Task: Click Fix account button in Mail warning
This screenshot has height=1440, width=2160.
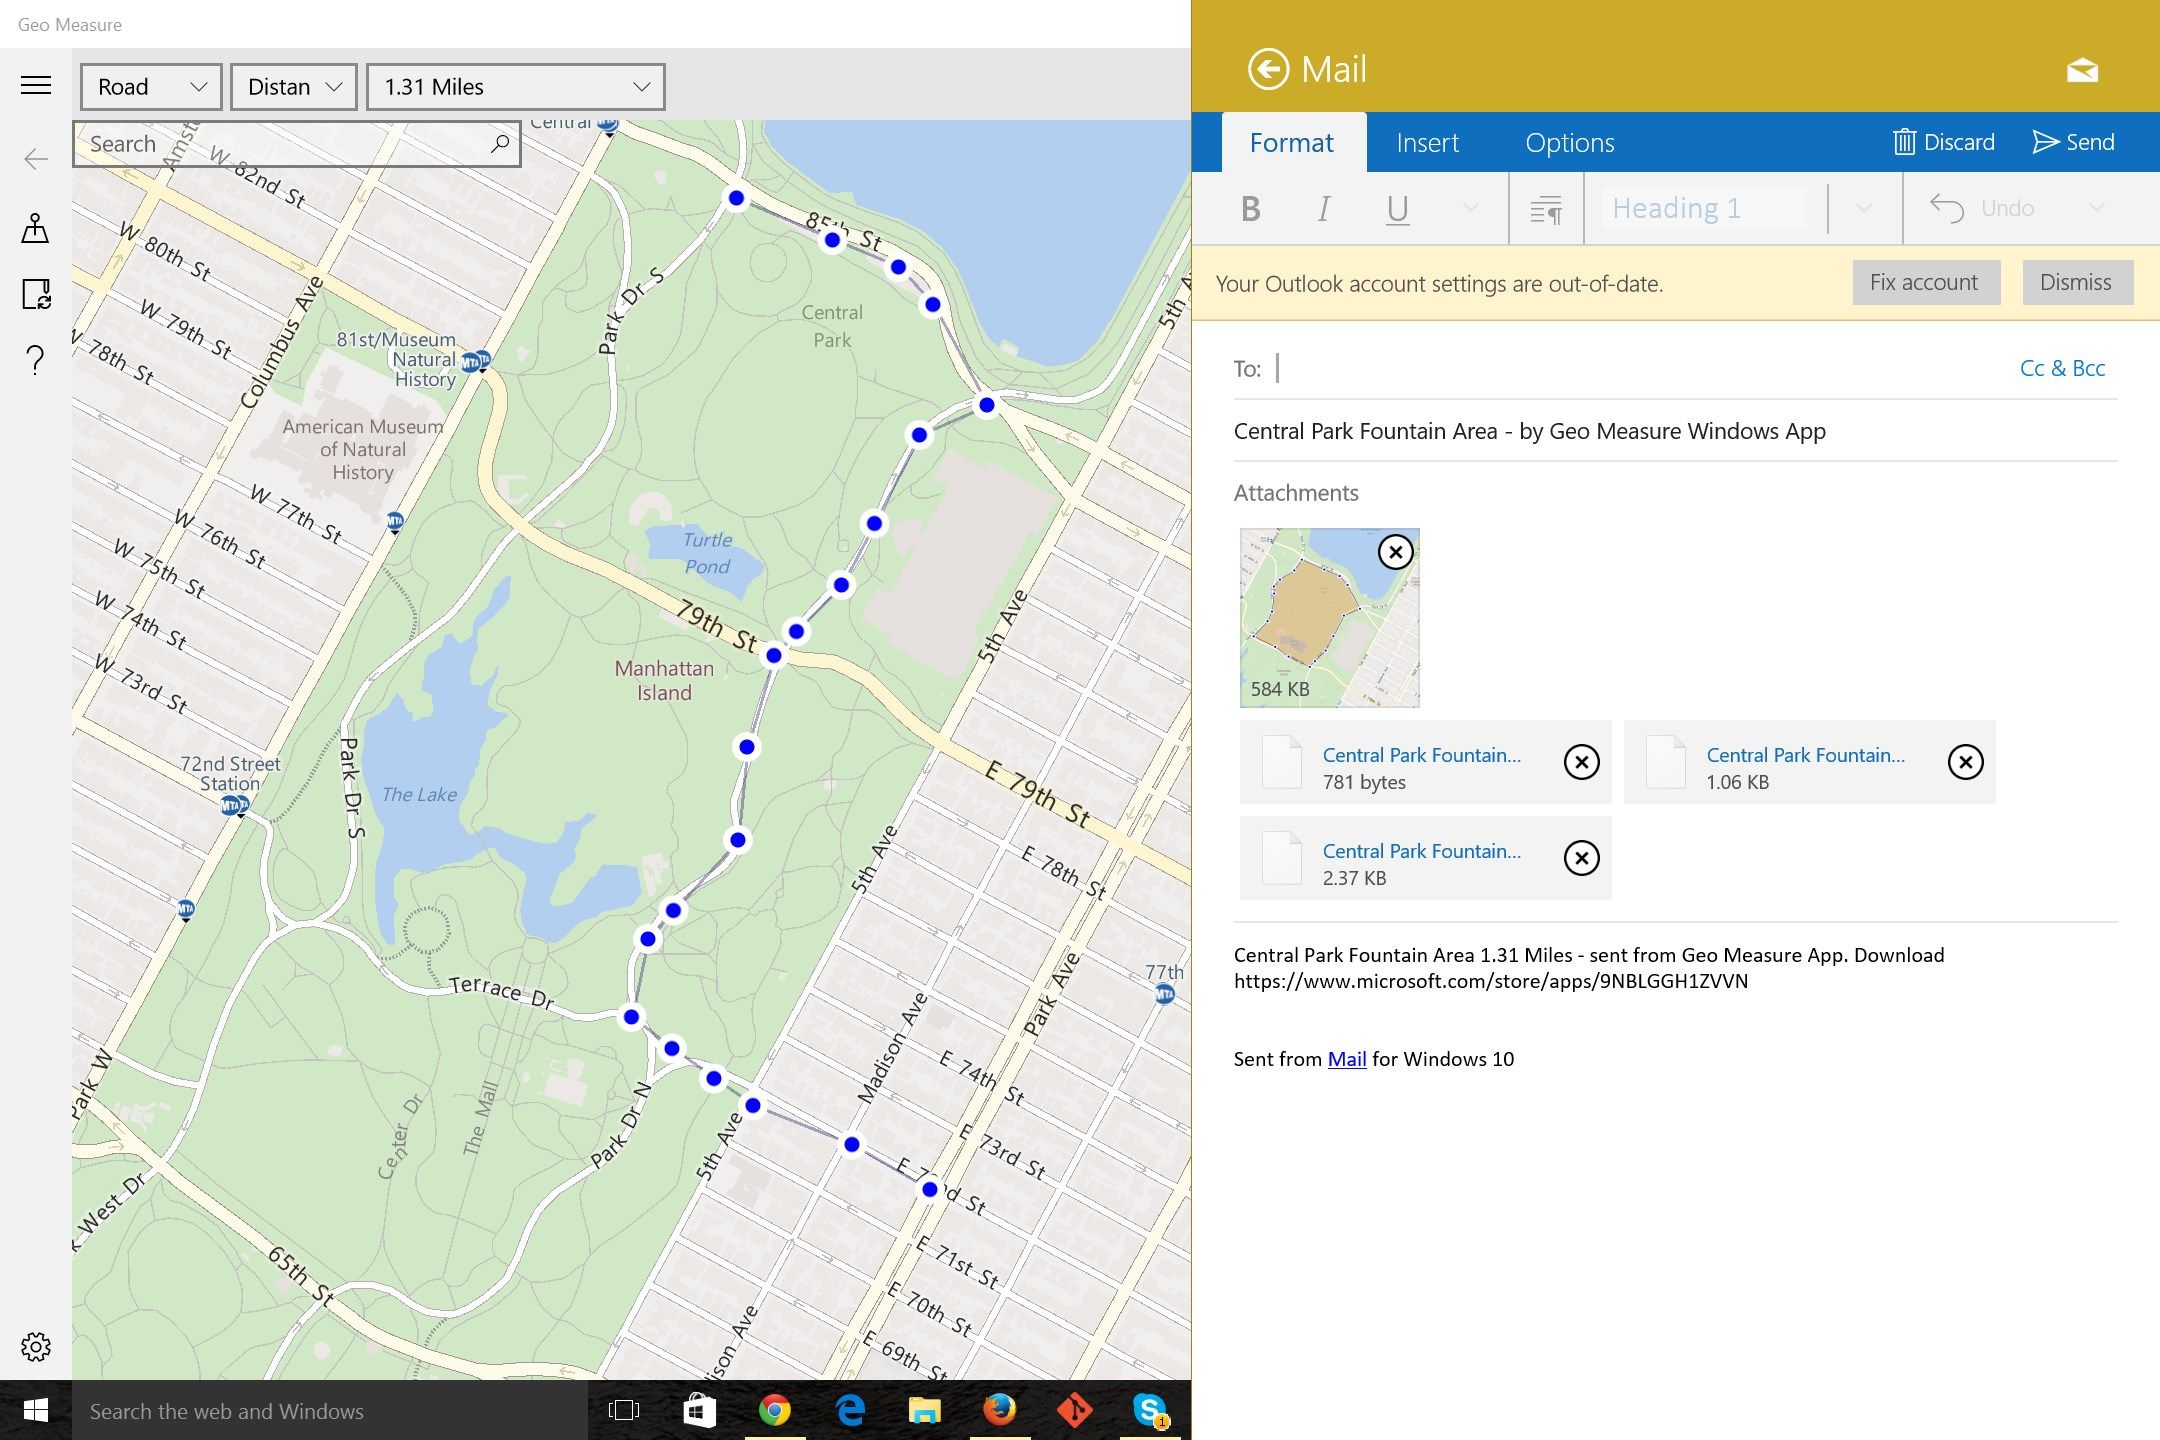Action: click(1922, 283)
